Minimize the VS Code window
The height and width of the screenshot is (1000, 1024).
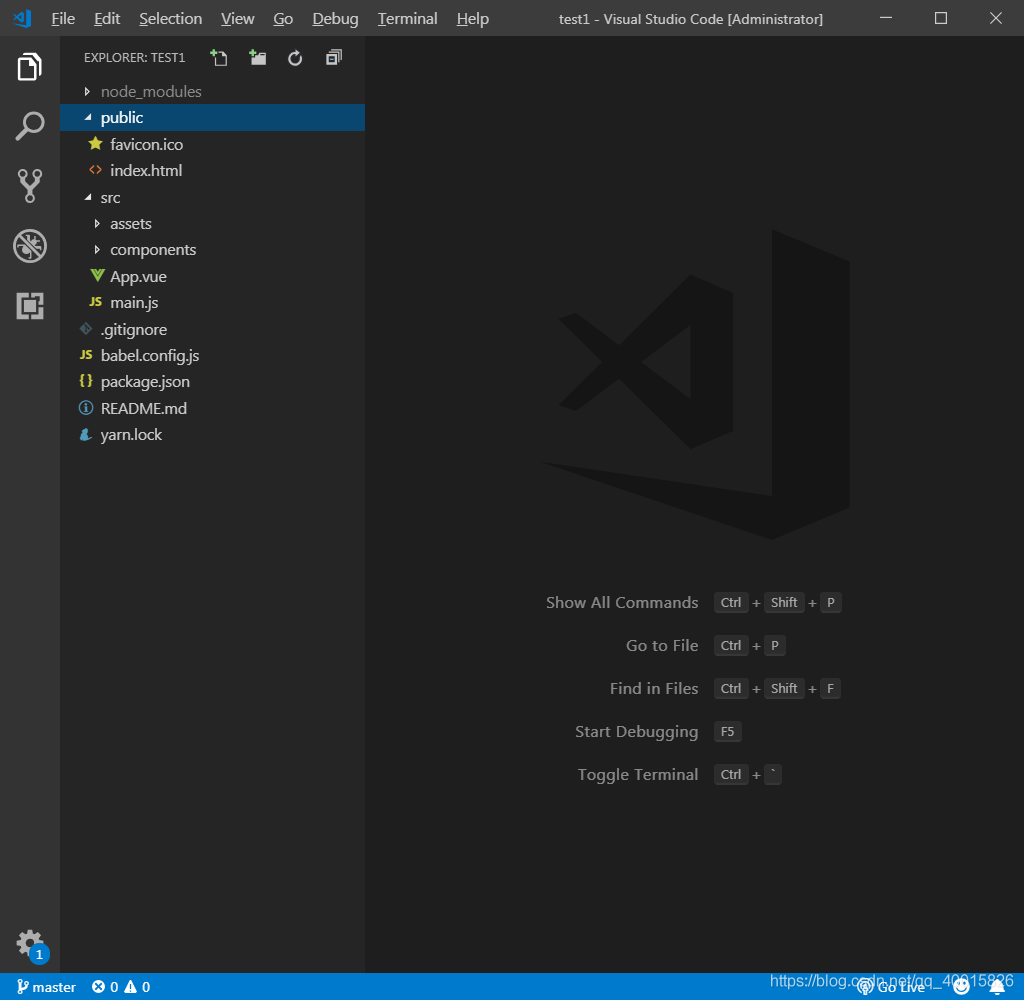(886, 18)
